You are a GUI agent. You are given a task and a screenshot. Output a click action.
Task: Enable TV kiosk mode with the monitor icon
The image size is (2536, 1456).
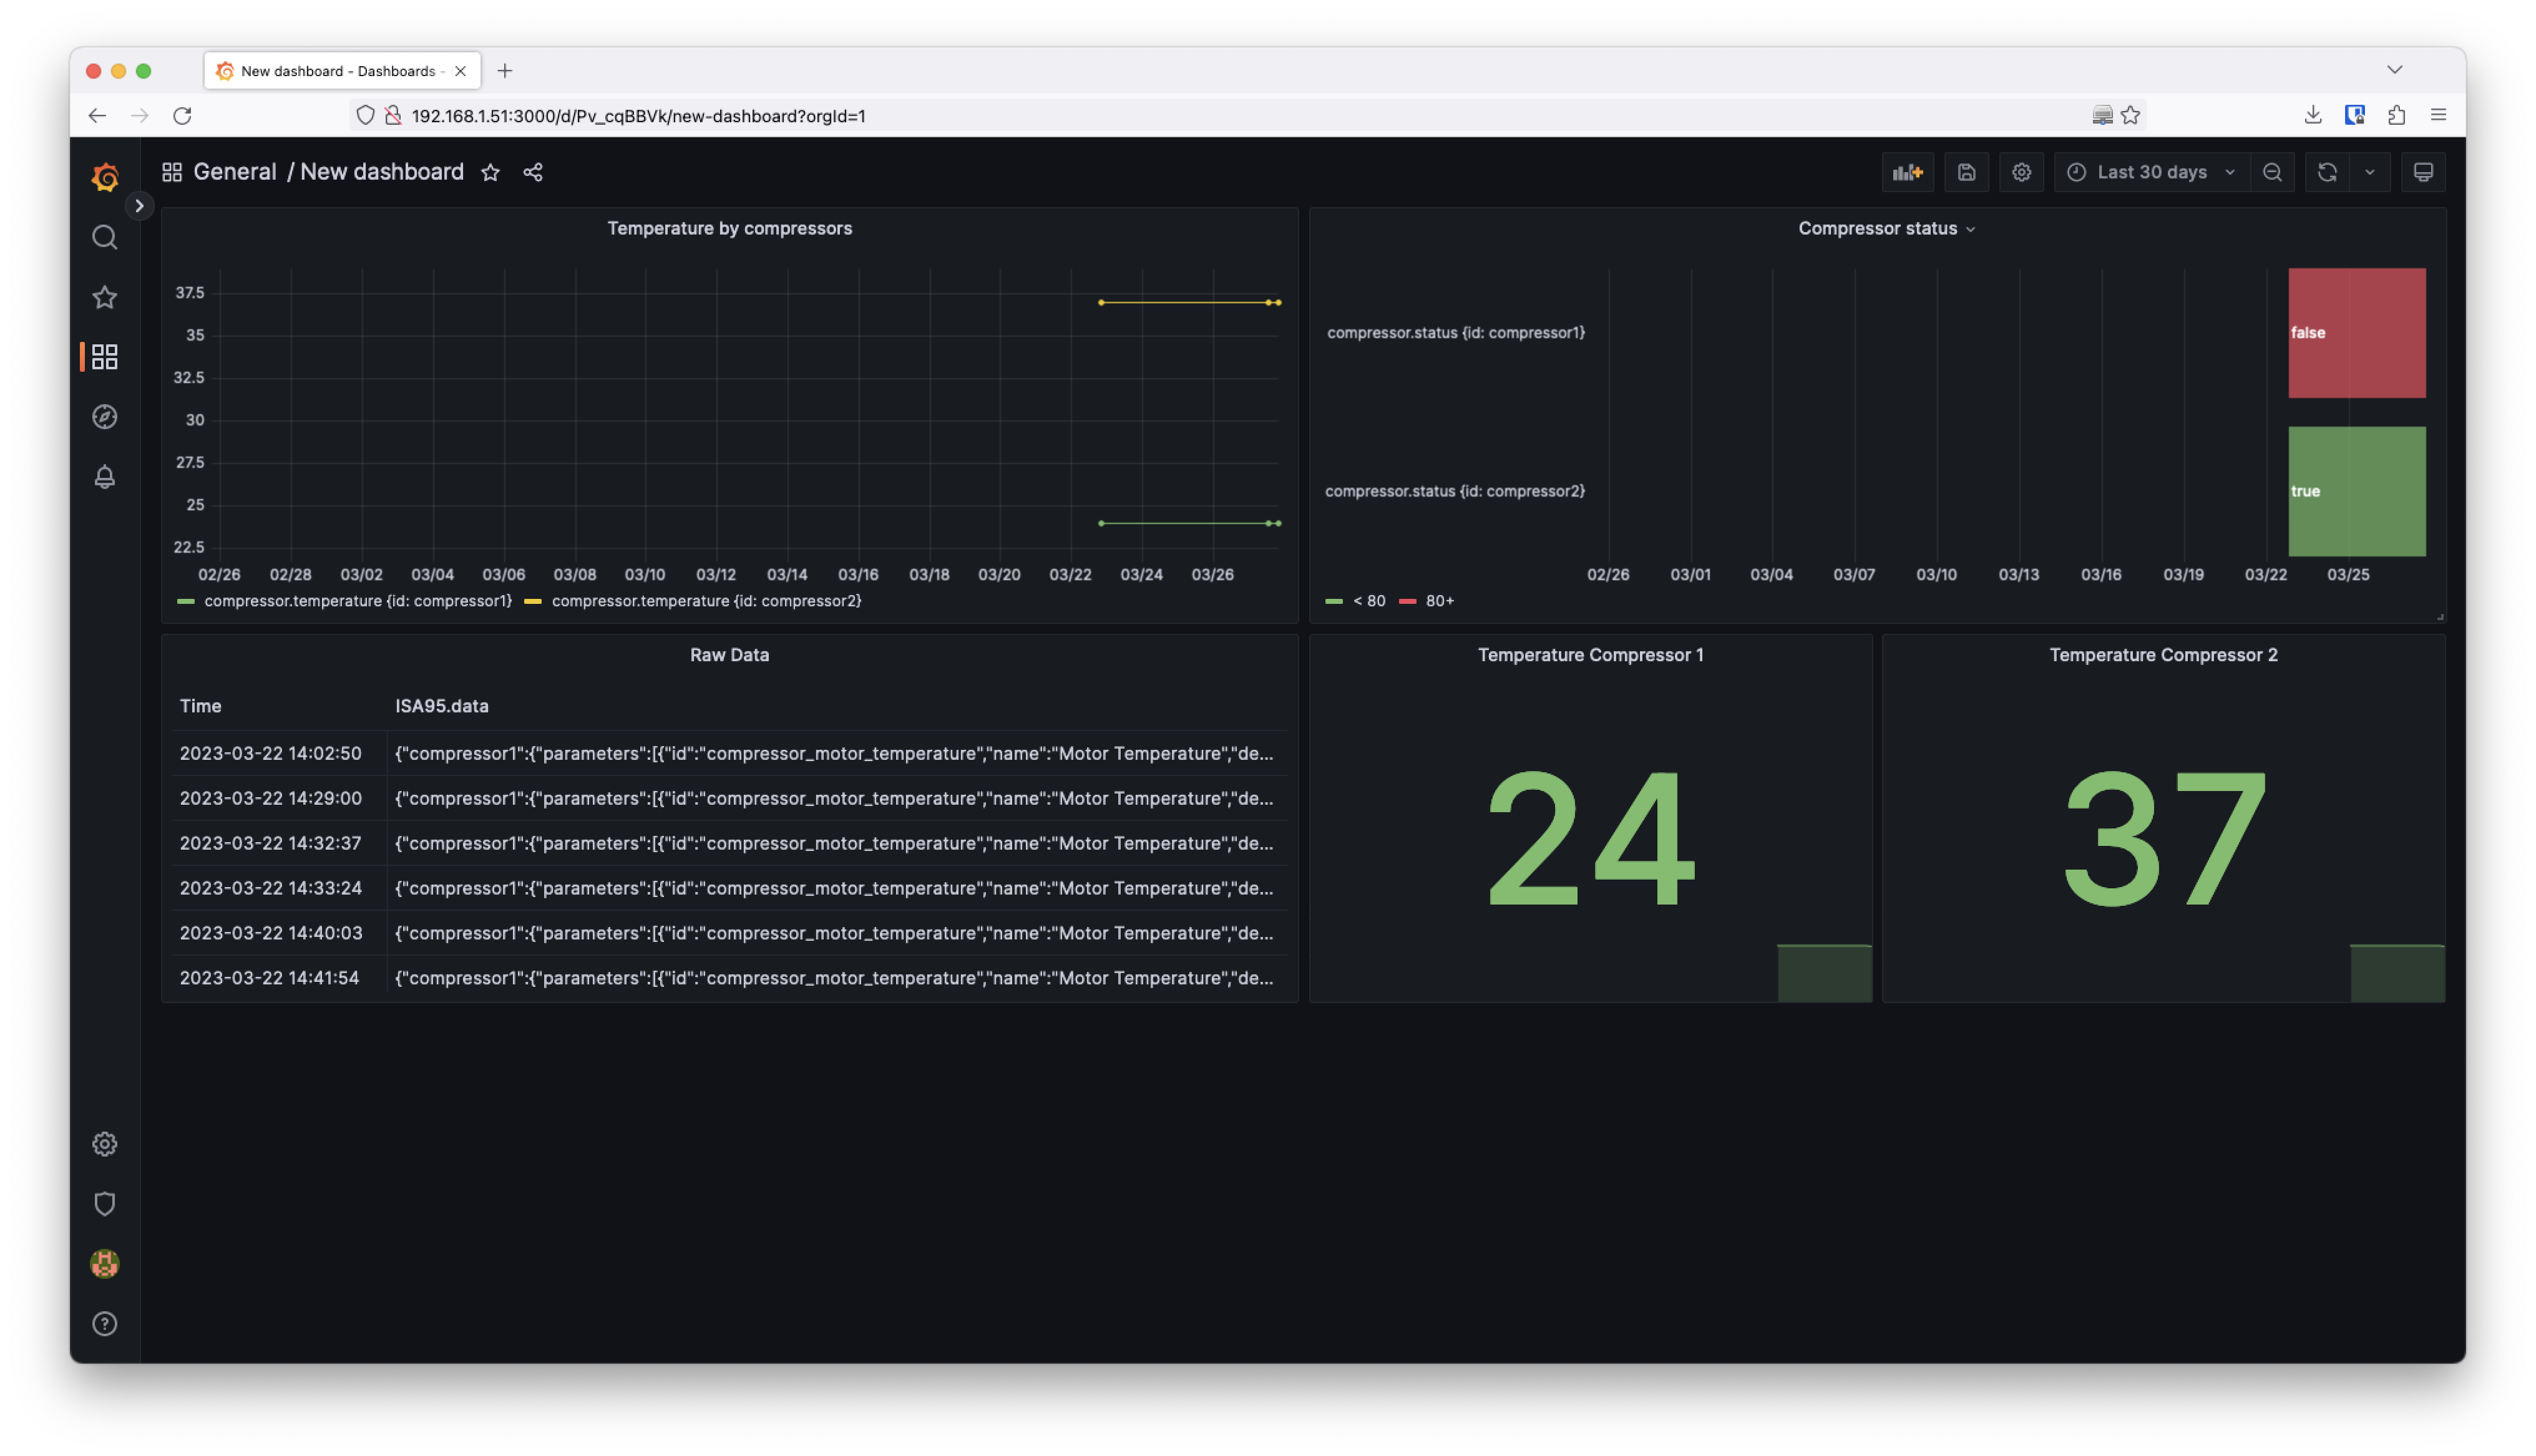2424,172
